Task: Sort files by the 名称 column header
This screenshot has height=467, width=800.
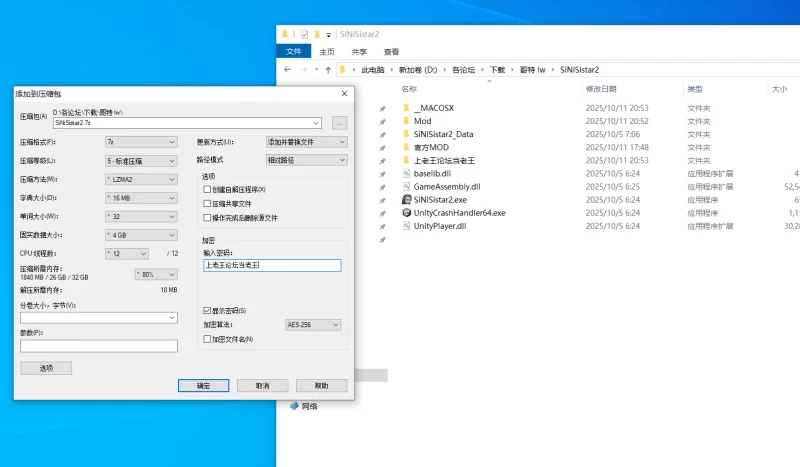Action: [x=409, y=89]
